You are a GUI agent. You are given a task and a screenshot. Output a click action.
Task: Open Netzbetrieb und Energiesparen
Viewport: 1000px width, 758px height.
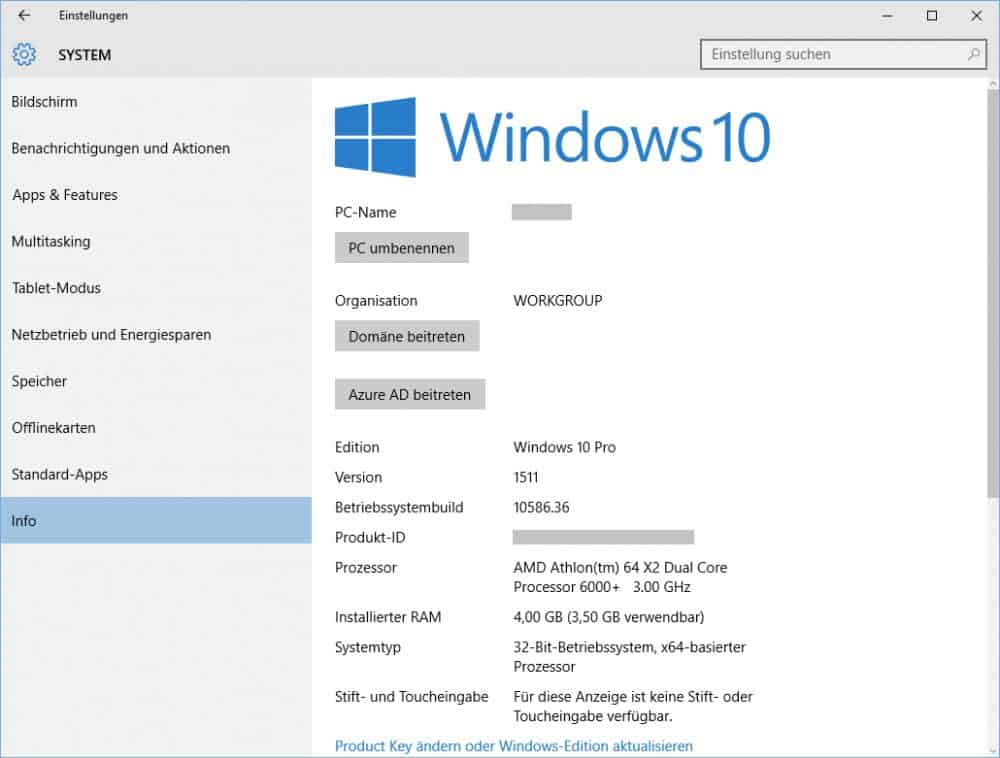[156, 335]
